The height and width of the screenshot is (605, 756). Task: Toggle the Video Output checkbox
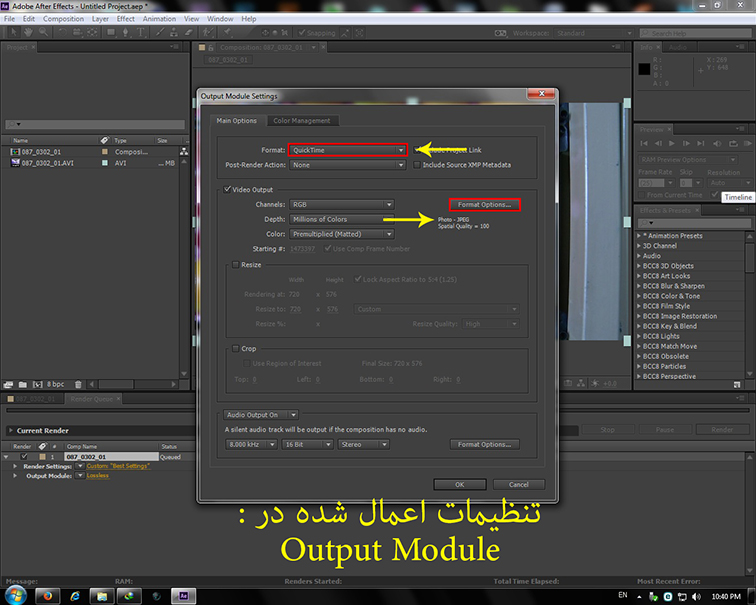click(x=228, y=189)
